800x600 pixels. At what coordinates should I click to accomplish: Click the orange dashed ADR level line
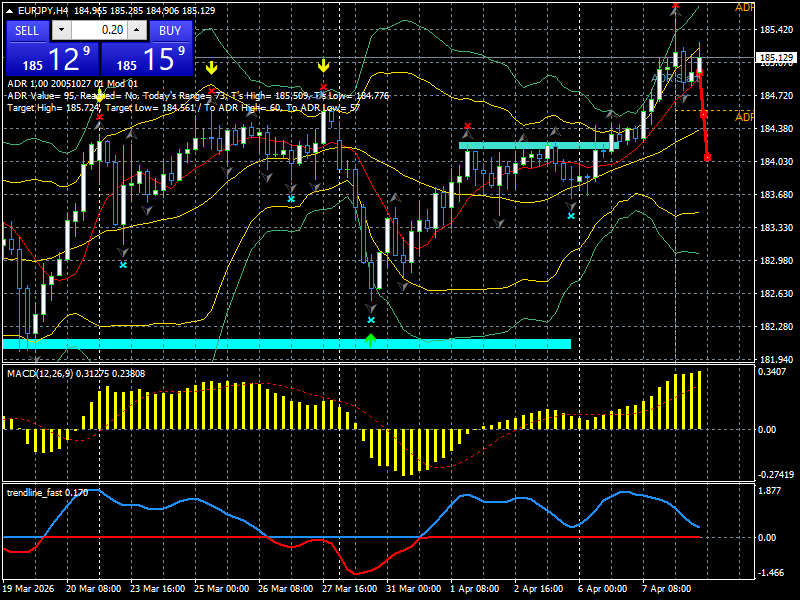714,111
